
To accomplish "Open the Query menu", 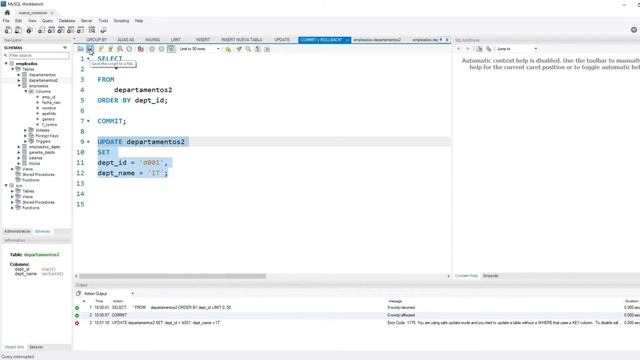I will (x=47, y=21).
